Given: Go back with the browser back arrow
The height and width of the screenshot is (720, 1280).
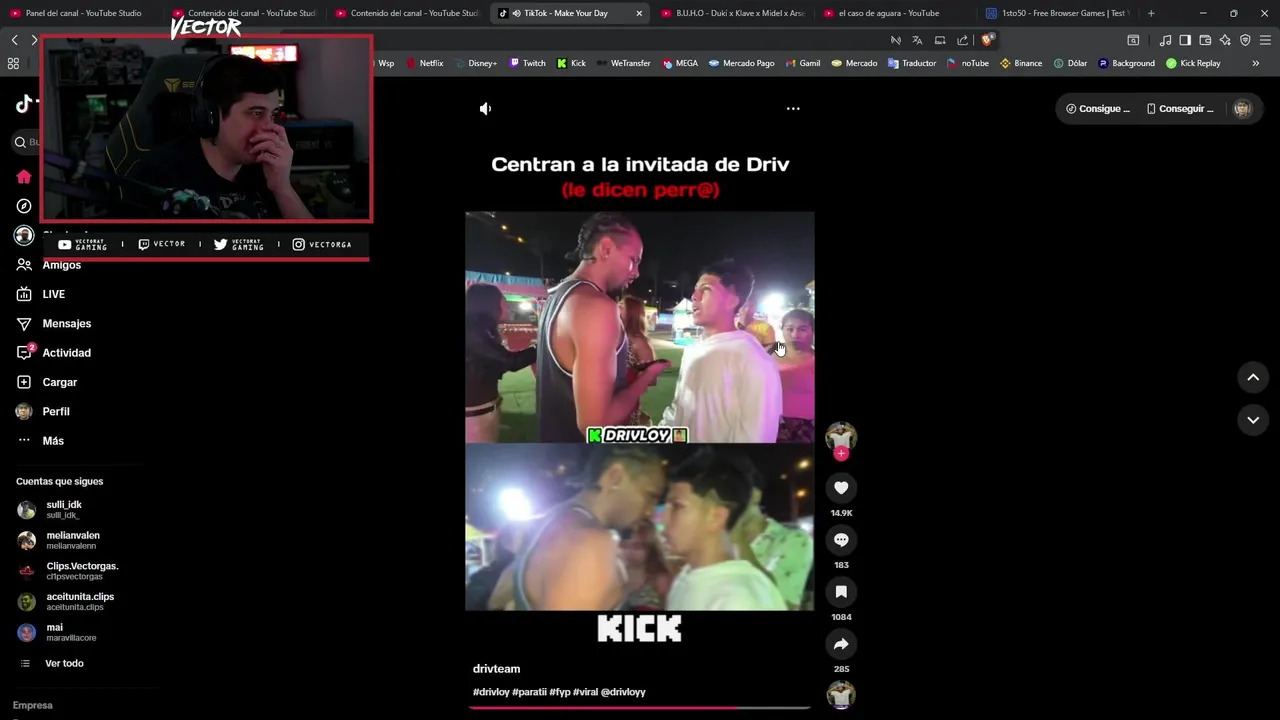Looking at the screenshot, I should (x=14, y=40).
